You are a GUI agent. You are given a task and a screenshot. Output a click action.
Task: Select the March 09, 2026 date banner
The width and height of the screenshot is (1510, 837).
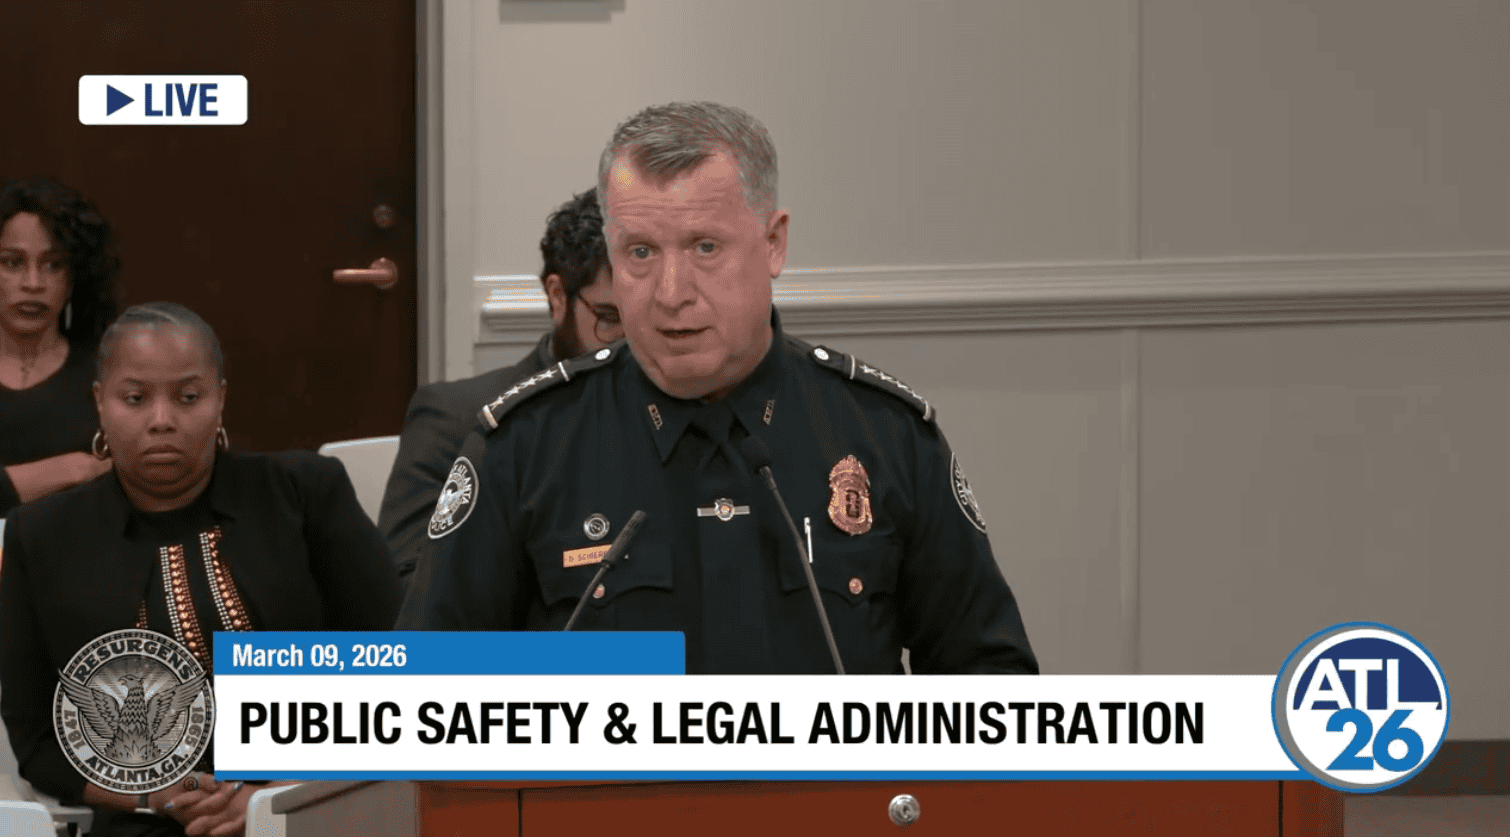pos(319,656)
